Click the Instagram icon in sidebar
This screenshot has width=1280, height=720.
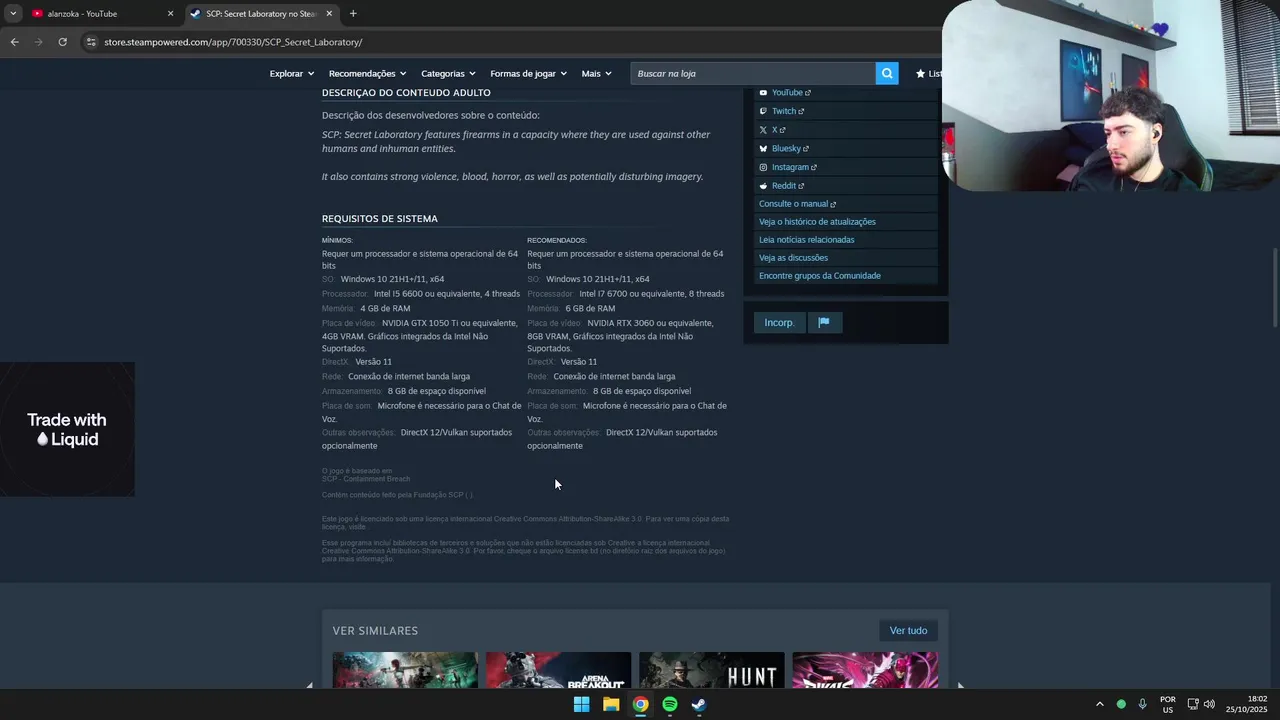[x=763, y=167]
